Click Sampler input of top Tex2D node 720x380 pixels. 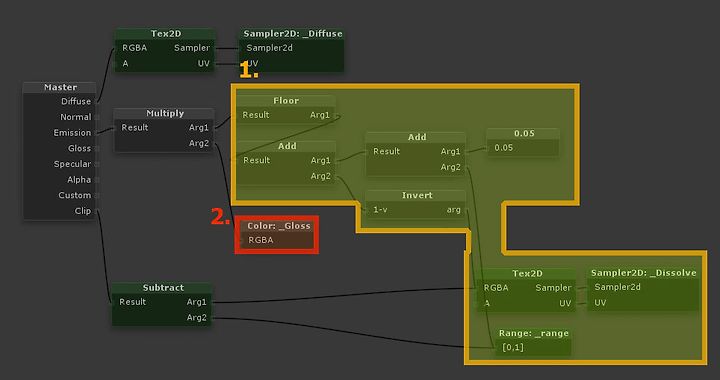point(192,48)
